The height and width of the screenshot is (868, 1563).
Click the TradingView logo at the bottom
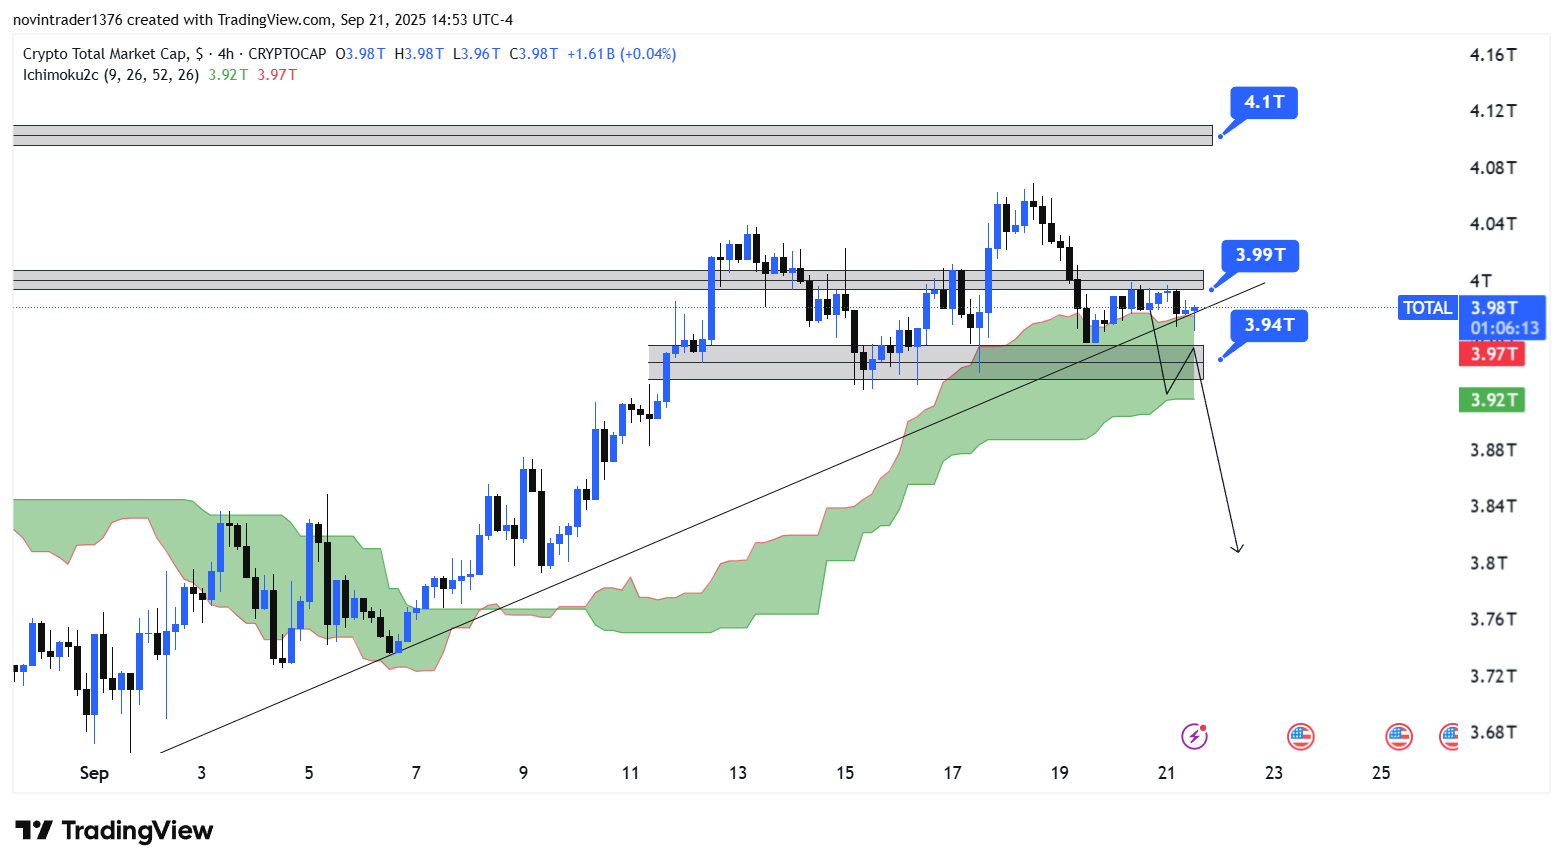click(114, 831)
